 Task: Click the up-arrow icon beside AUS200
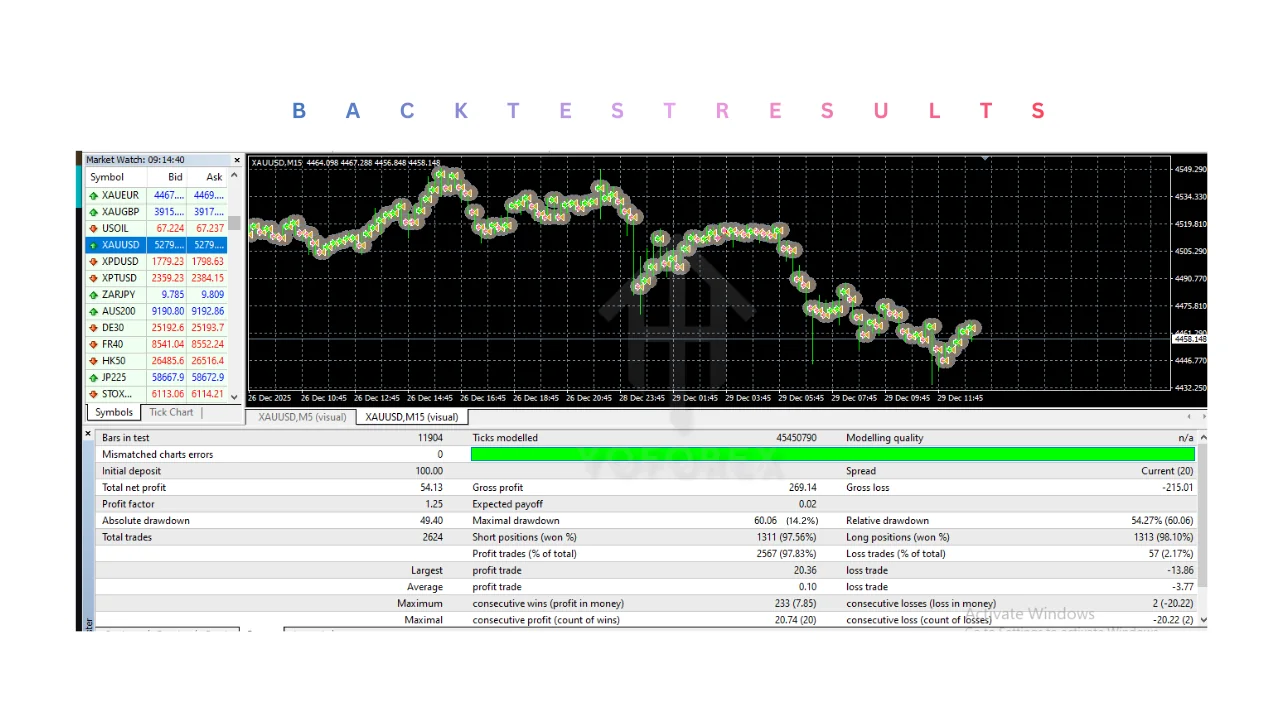click(x=94, y=311)
